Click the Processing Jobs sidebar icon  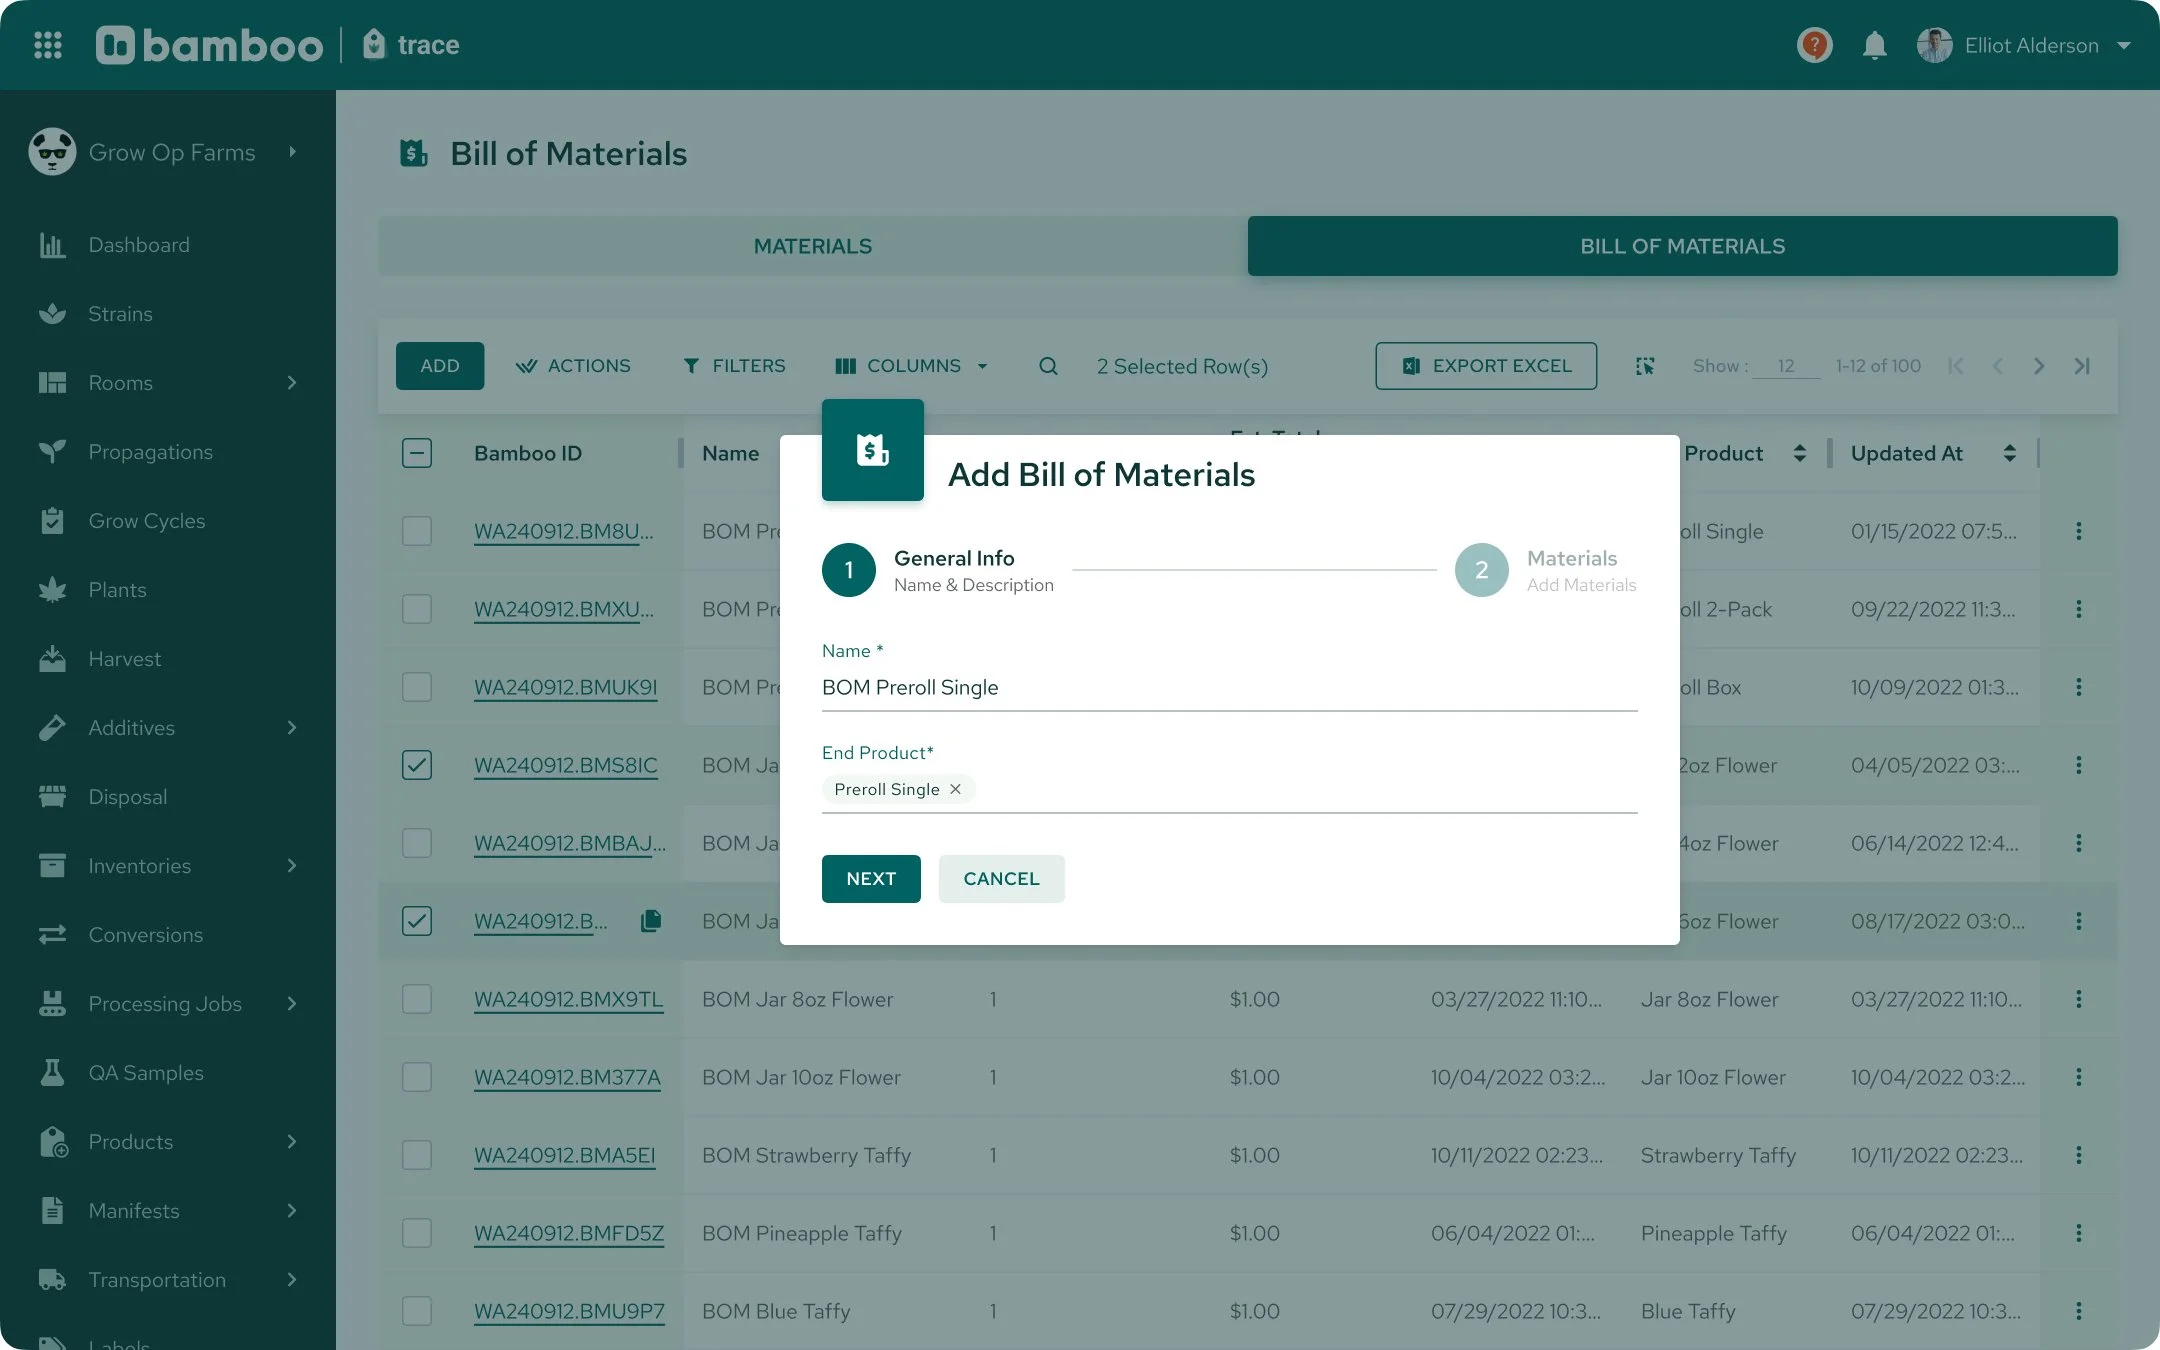coord(52,1004)
